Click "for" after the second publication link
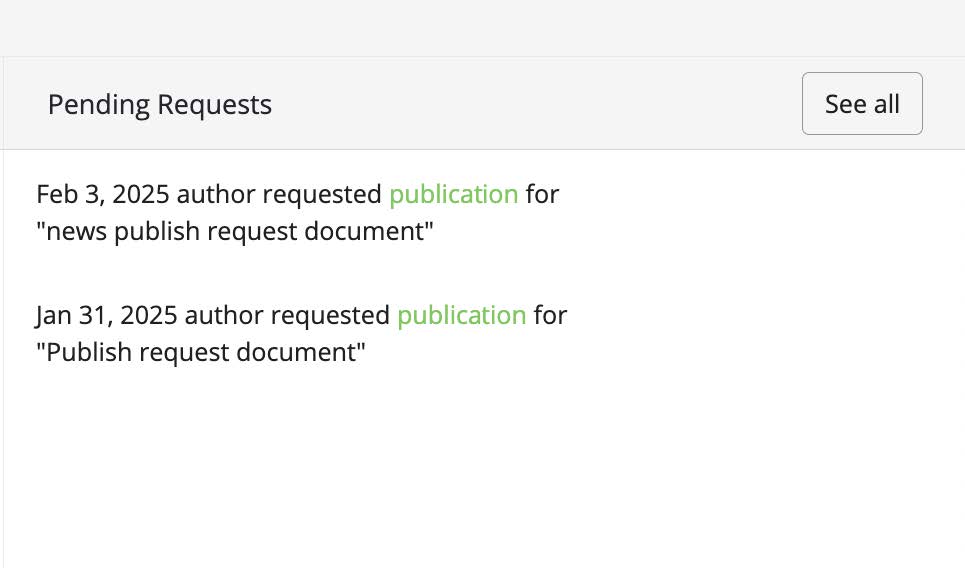The height and width of the screenshot is (568, 965). 550,315
